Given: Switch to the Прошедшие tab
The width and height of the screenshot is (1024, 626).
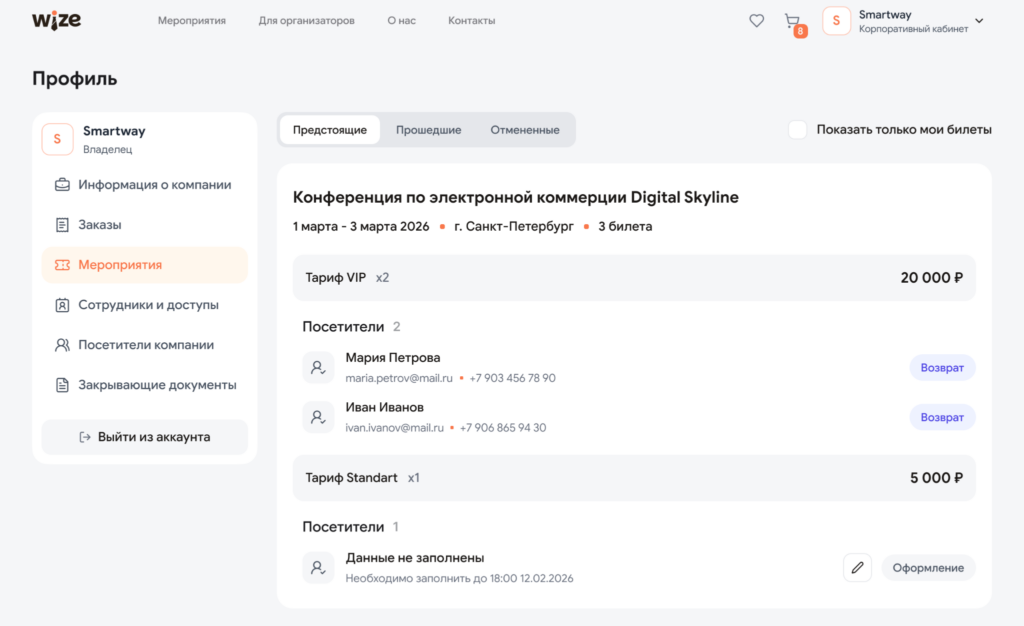Looking at the screenshot, I should tap(428, 130).
